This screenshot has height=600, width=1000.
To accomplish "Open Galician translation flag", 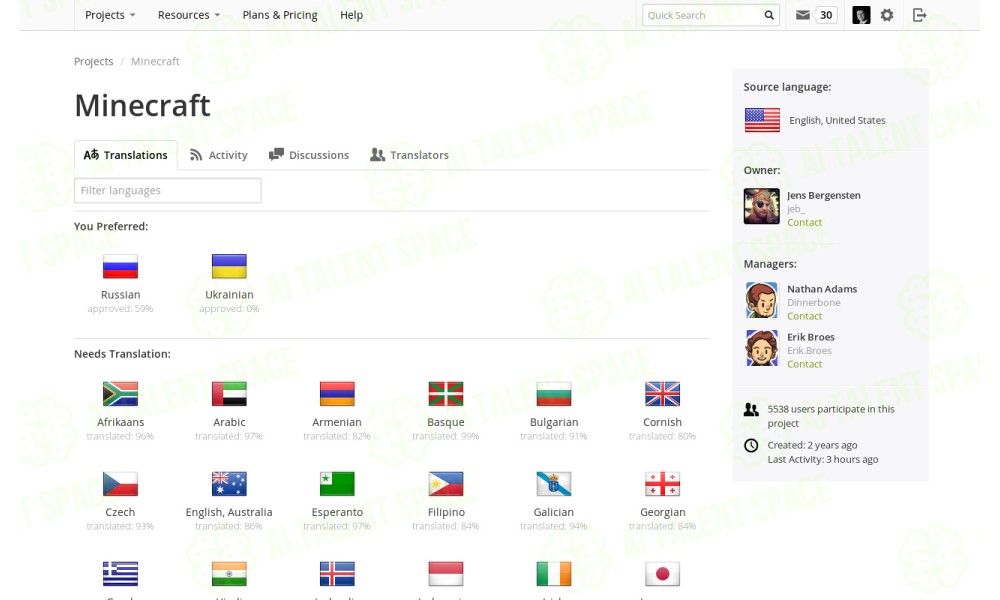I will (x=554, y=484).
